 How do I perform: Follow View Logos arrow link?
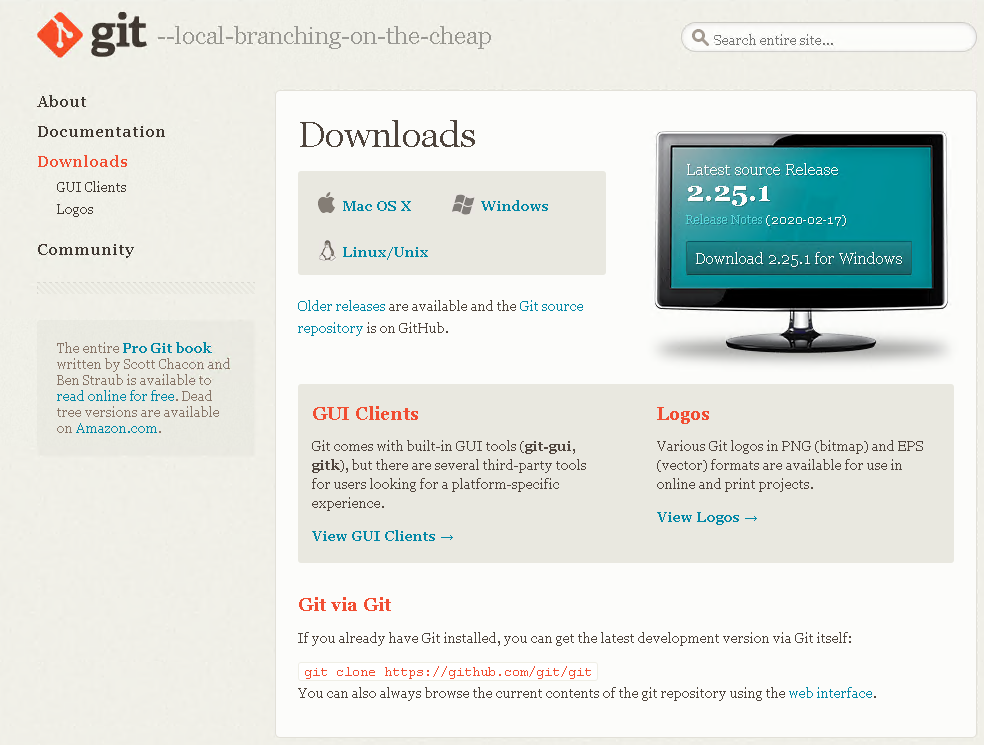[707, 518]
